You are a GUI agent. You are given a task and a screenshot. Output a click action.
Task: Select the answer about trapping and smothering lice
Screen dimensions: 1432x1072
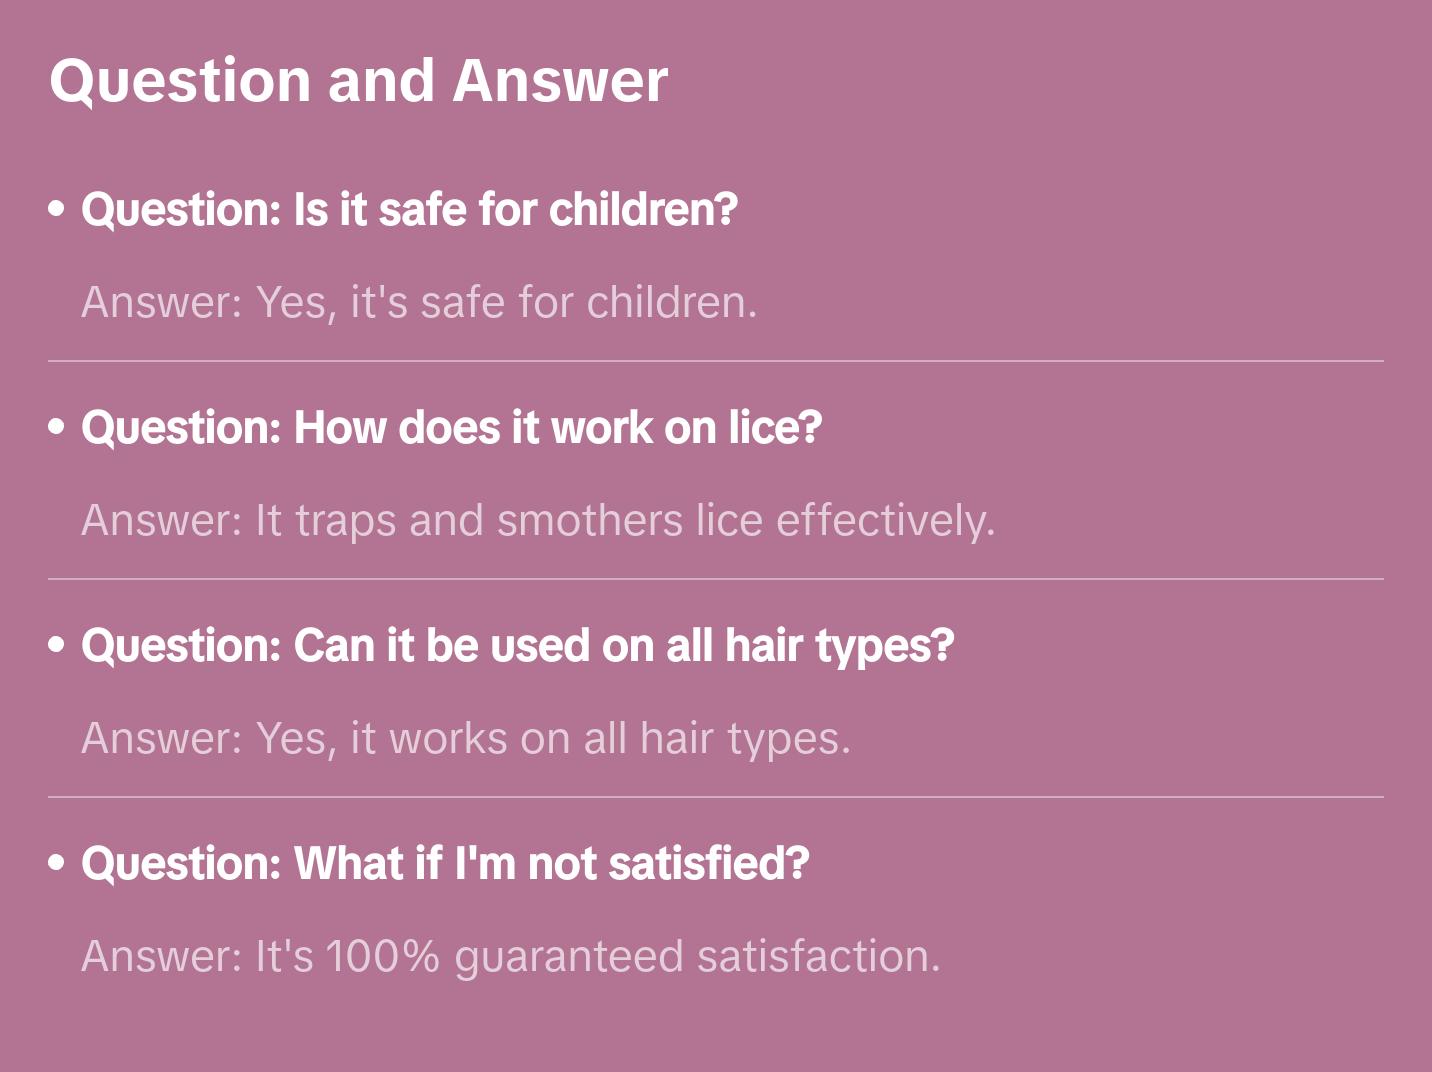(538, 520)
